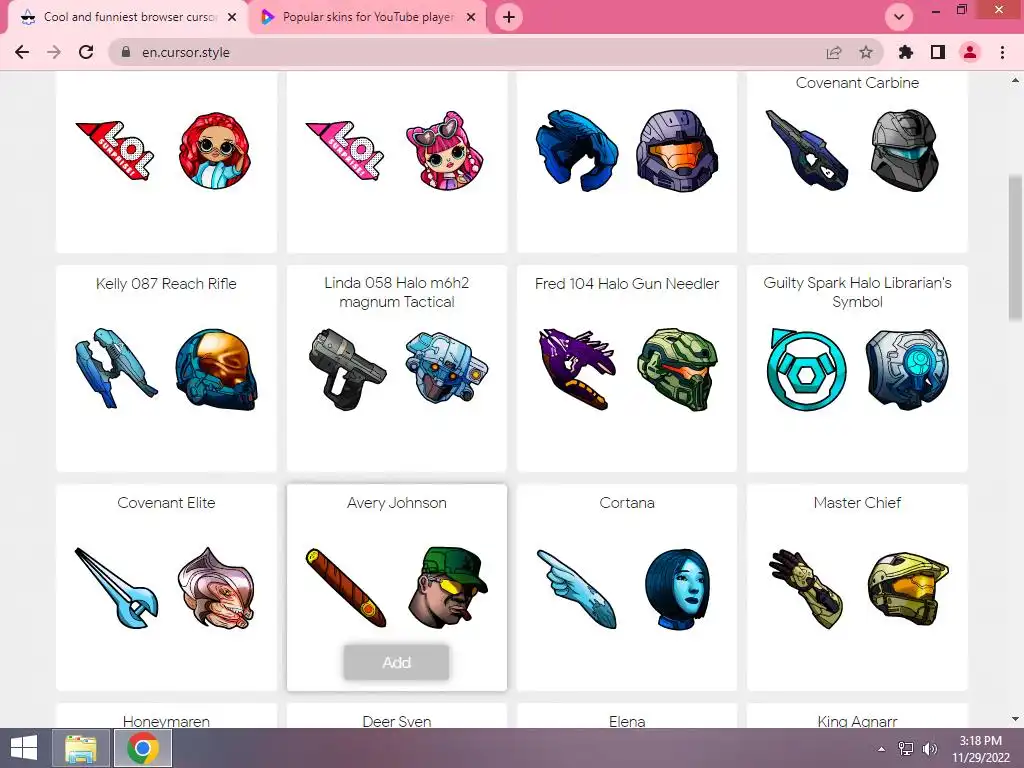Select the Avery Johnson cigar cursor
The height and width of the screenshot is (768, 1024).
tap(346, 588)
